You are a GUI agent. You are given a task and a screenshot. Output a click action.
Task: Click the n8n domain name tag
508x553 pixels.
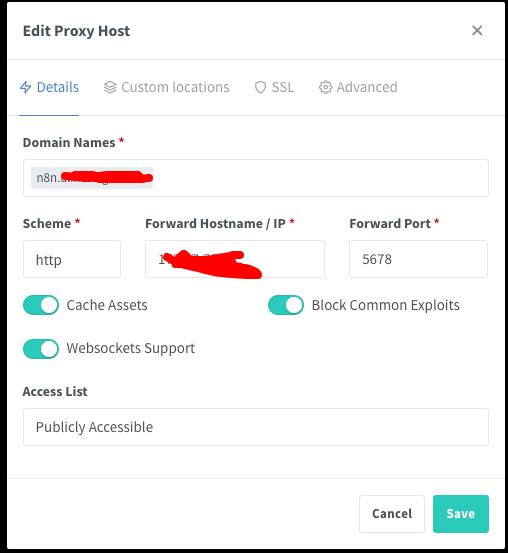[x=92, y=178]
